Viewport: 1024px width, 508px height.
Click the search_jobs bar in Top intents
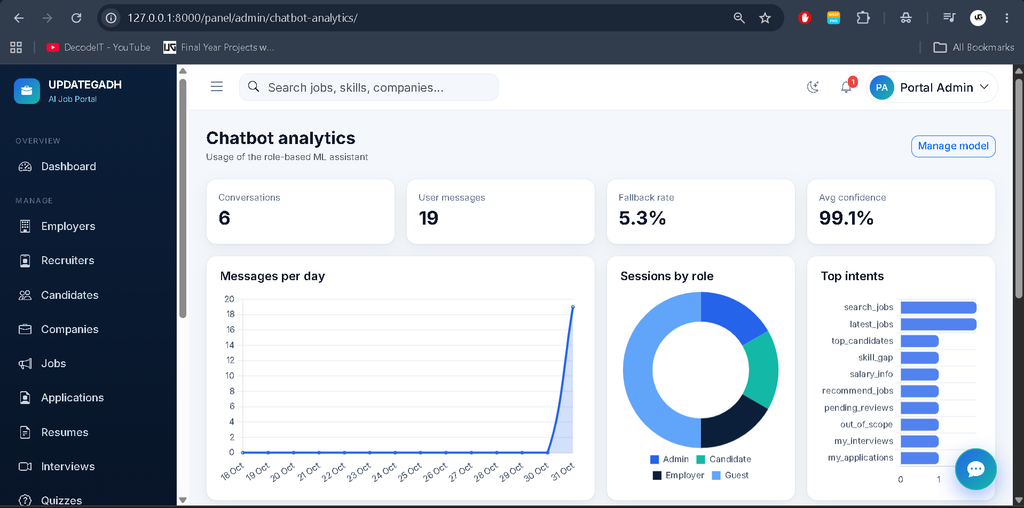tap(938, 308)
